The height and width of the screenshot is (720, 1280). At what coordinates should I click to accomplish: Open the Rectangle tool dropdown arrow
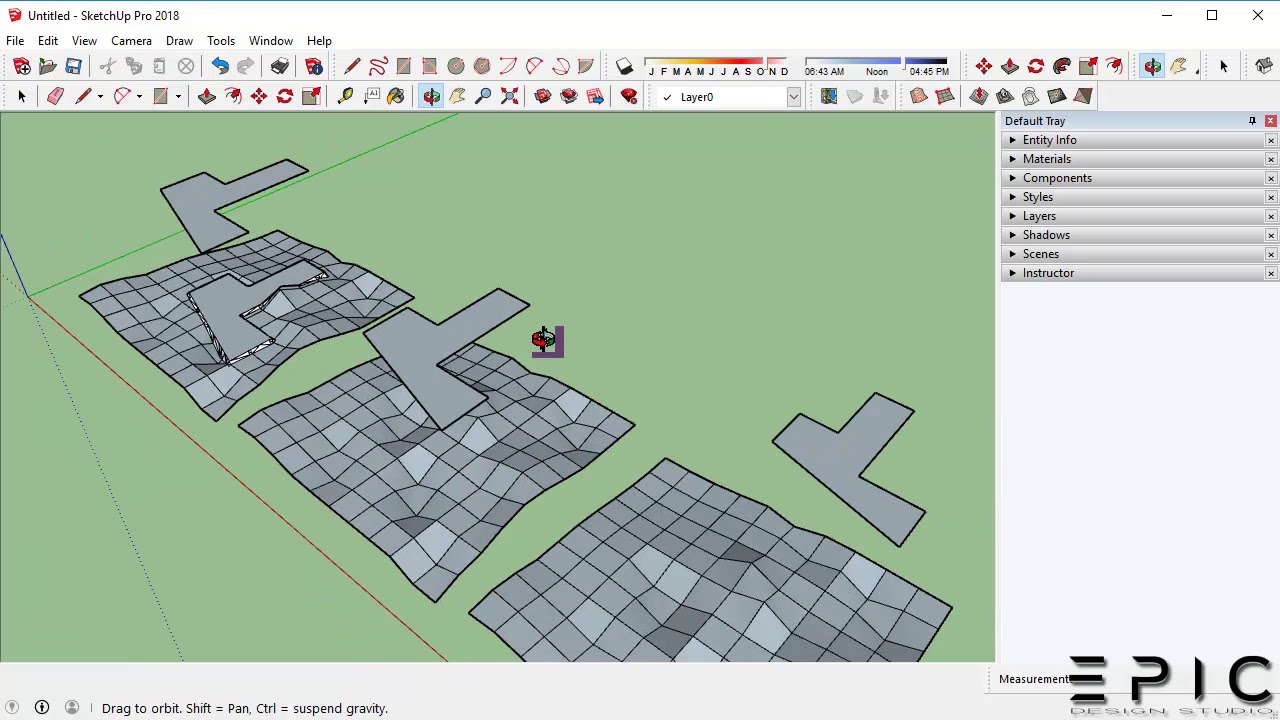pyautogui.click(x=178, y=96)
